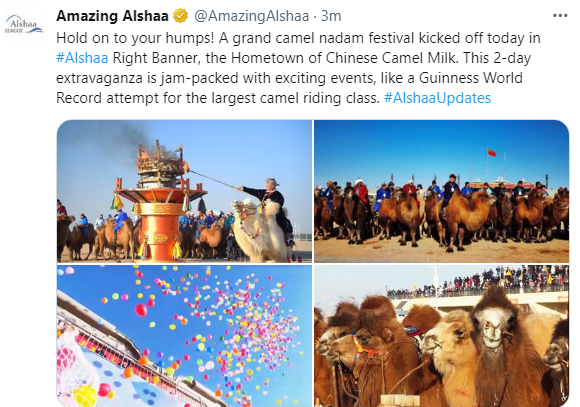Open the close-up camel faces photo
Screen dimensions: 580x407
pos(441,336)
